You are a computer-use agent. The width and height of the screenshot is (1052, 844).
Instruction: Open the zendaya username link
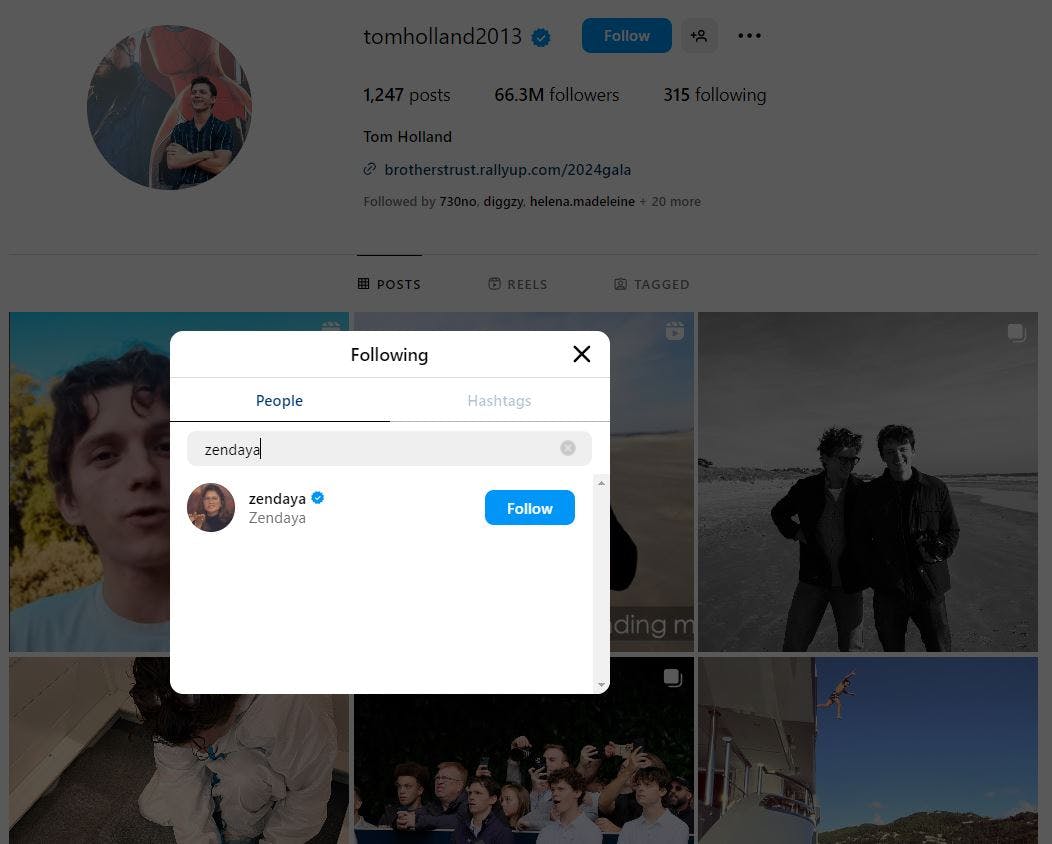[277, 498]
